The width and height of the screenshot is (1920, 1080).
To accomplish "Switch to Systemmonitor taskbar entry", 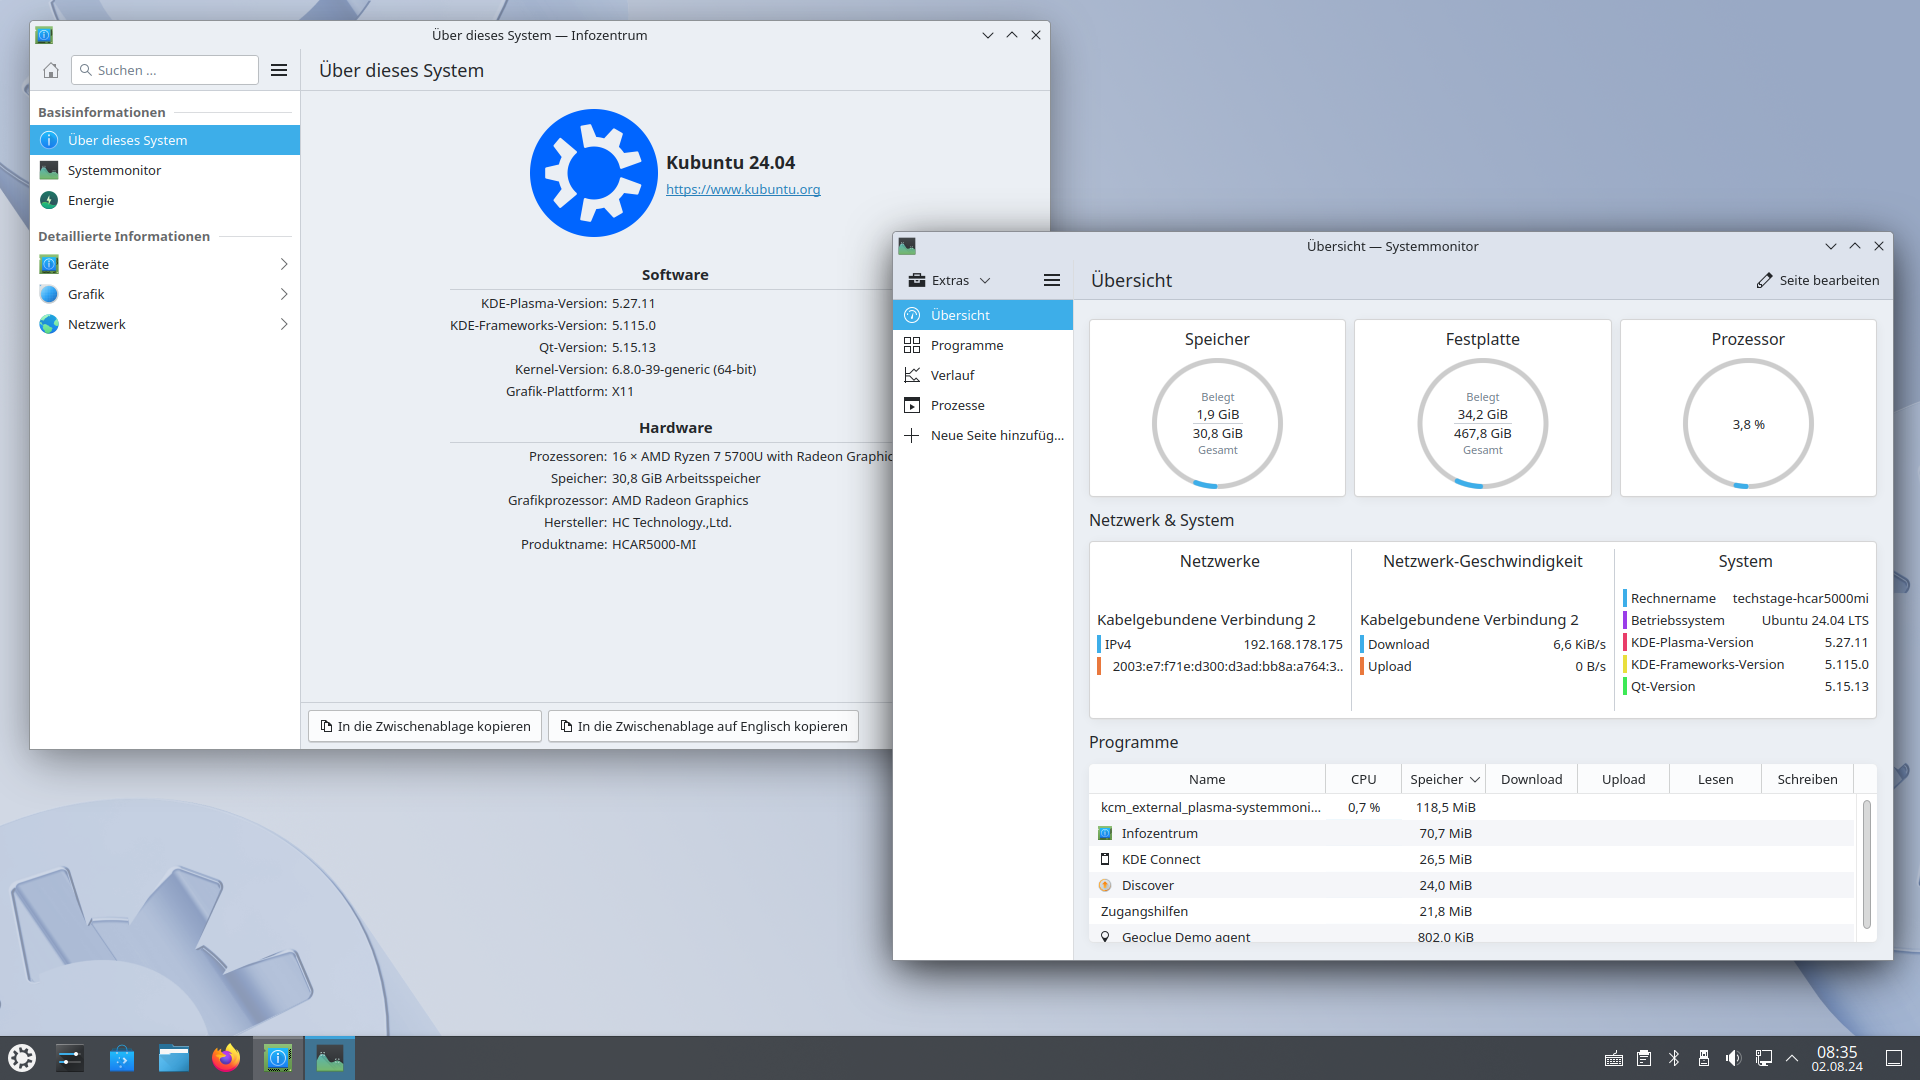I will 330,1058.
